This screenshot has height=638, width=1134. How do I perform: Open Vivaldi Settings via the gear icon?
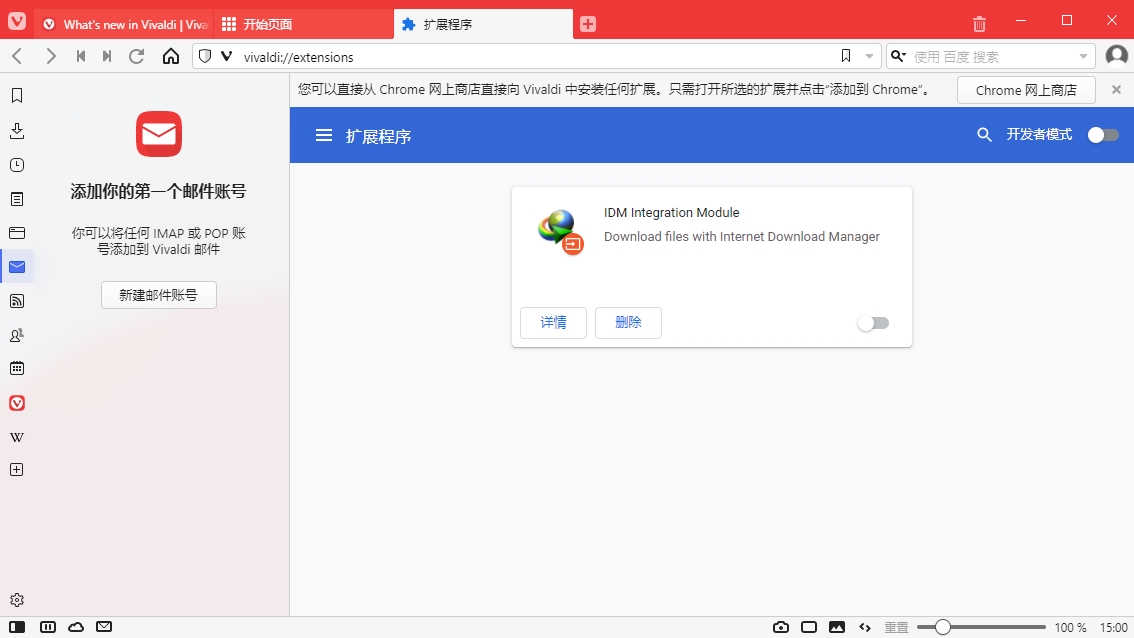pos(16,599)
